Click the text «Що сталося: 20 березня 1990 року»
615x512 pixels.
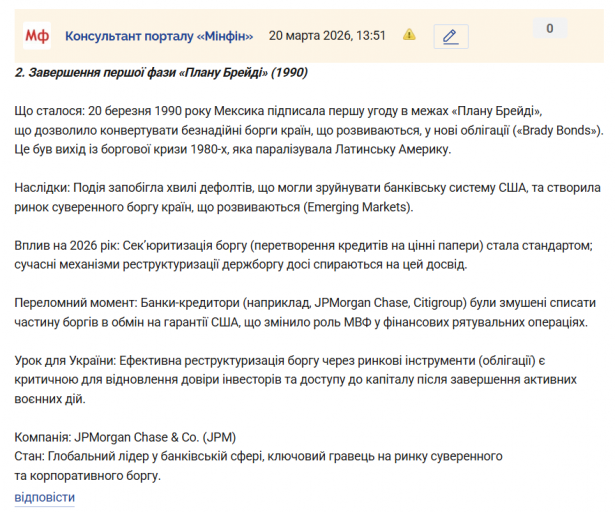click(113, 111)
